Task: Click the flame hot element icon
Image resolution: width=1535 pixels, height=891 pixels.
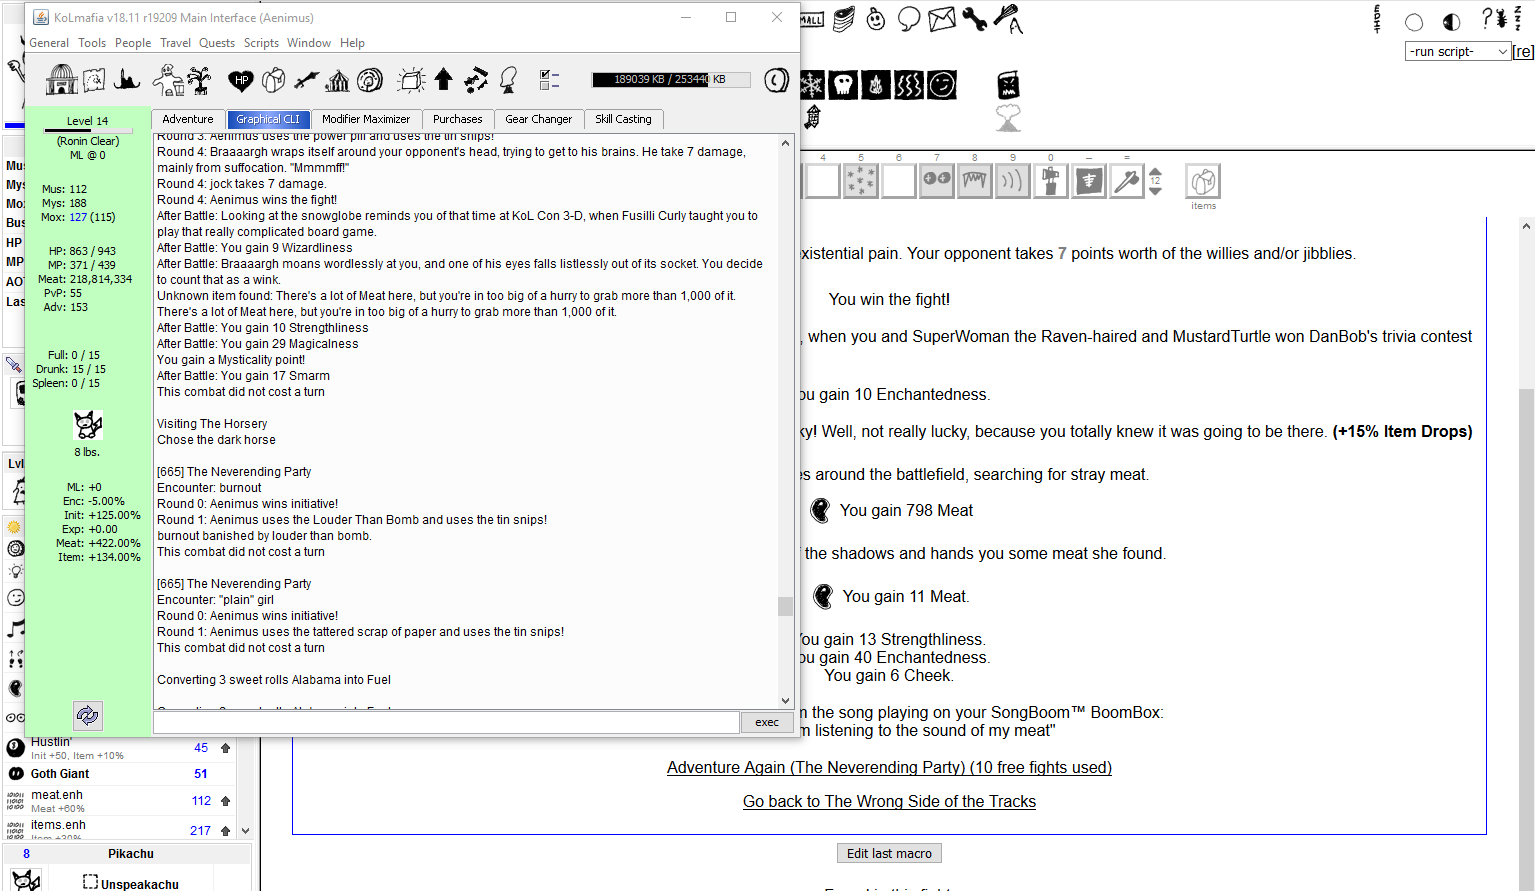Action: pos(876,85)
